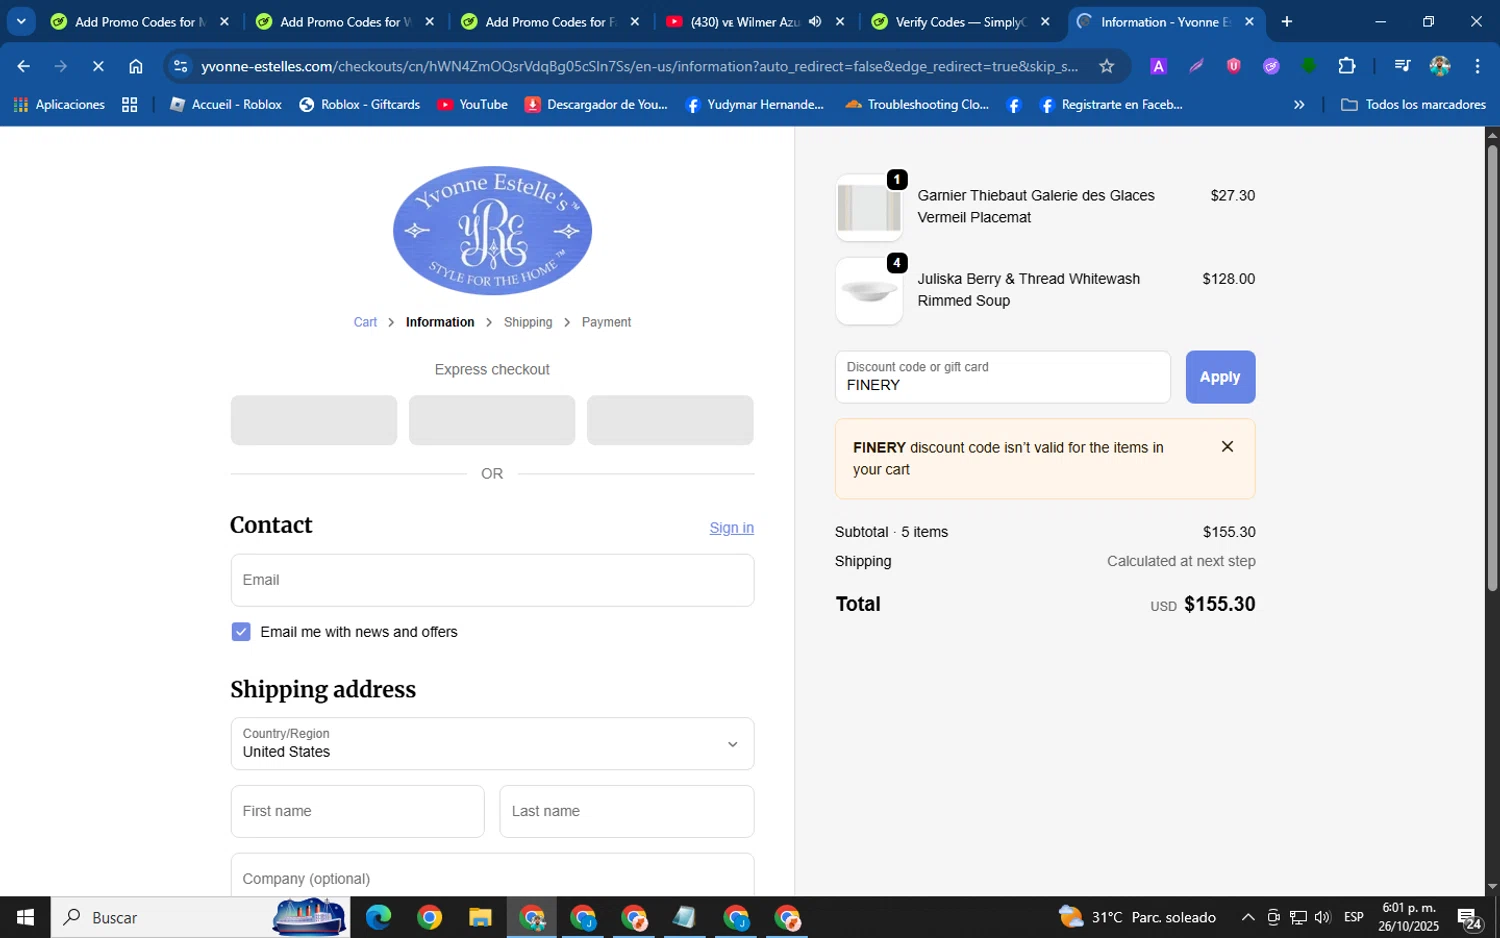Open Windows Start menu
The image size is (1500, 938).
click(25, 917)
